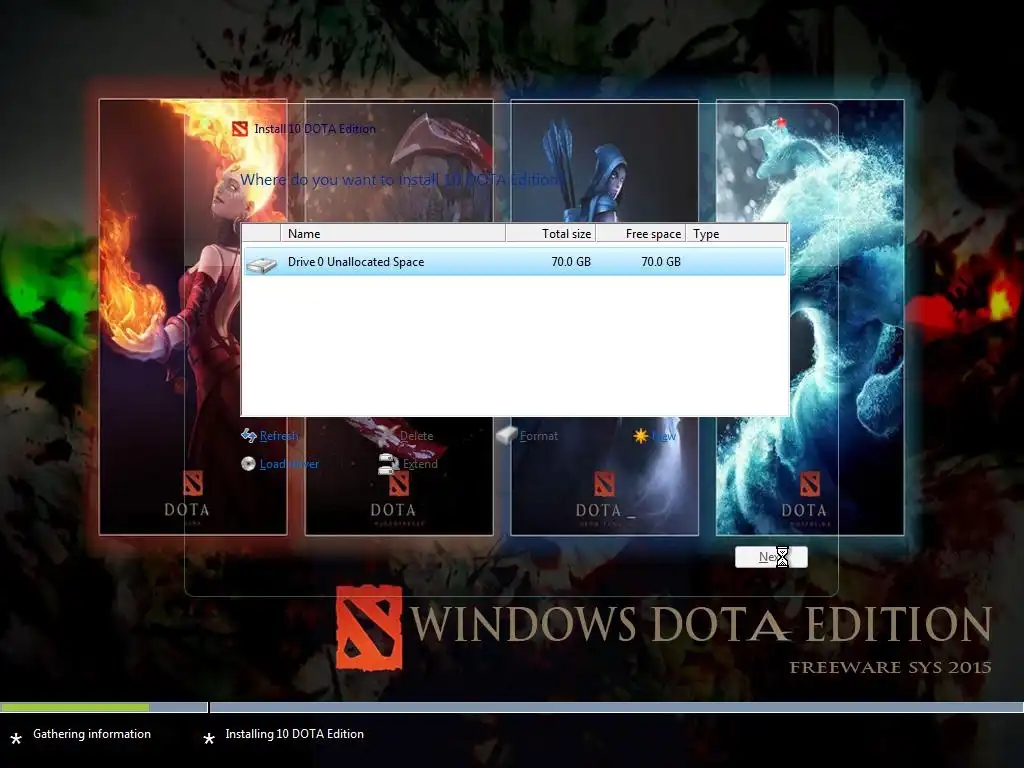This screenshot has width=1024, height=768.
Task: Open the Load driver link
Action: click(289, 464)
